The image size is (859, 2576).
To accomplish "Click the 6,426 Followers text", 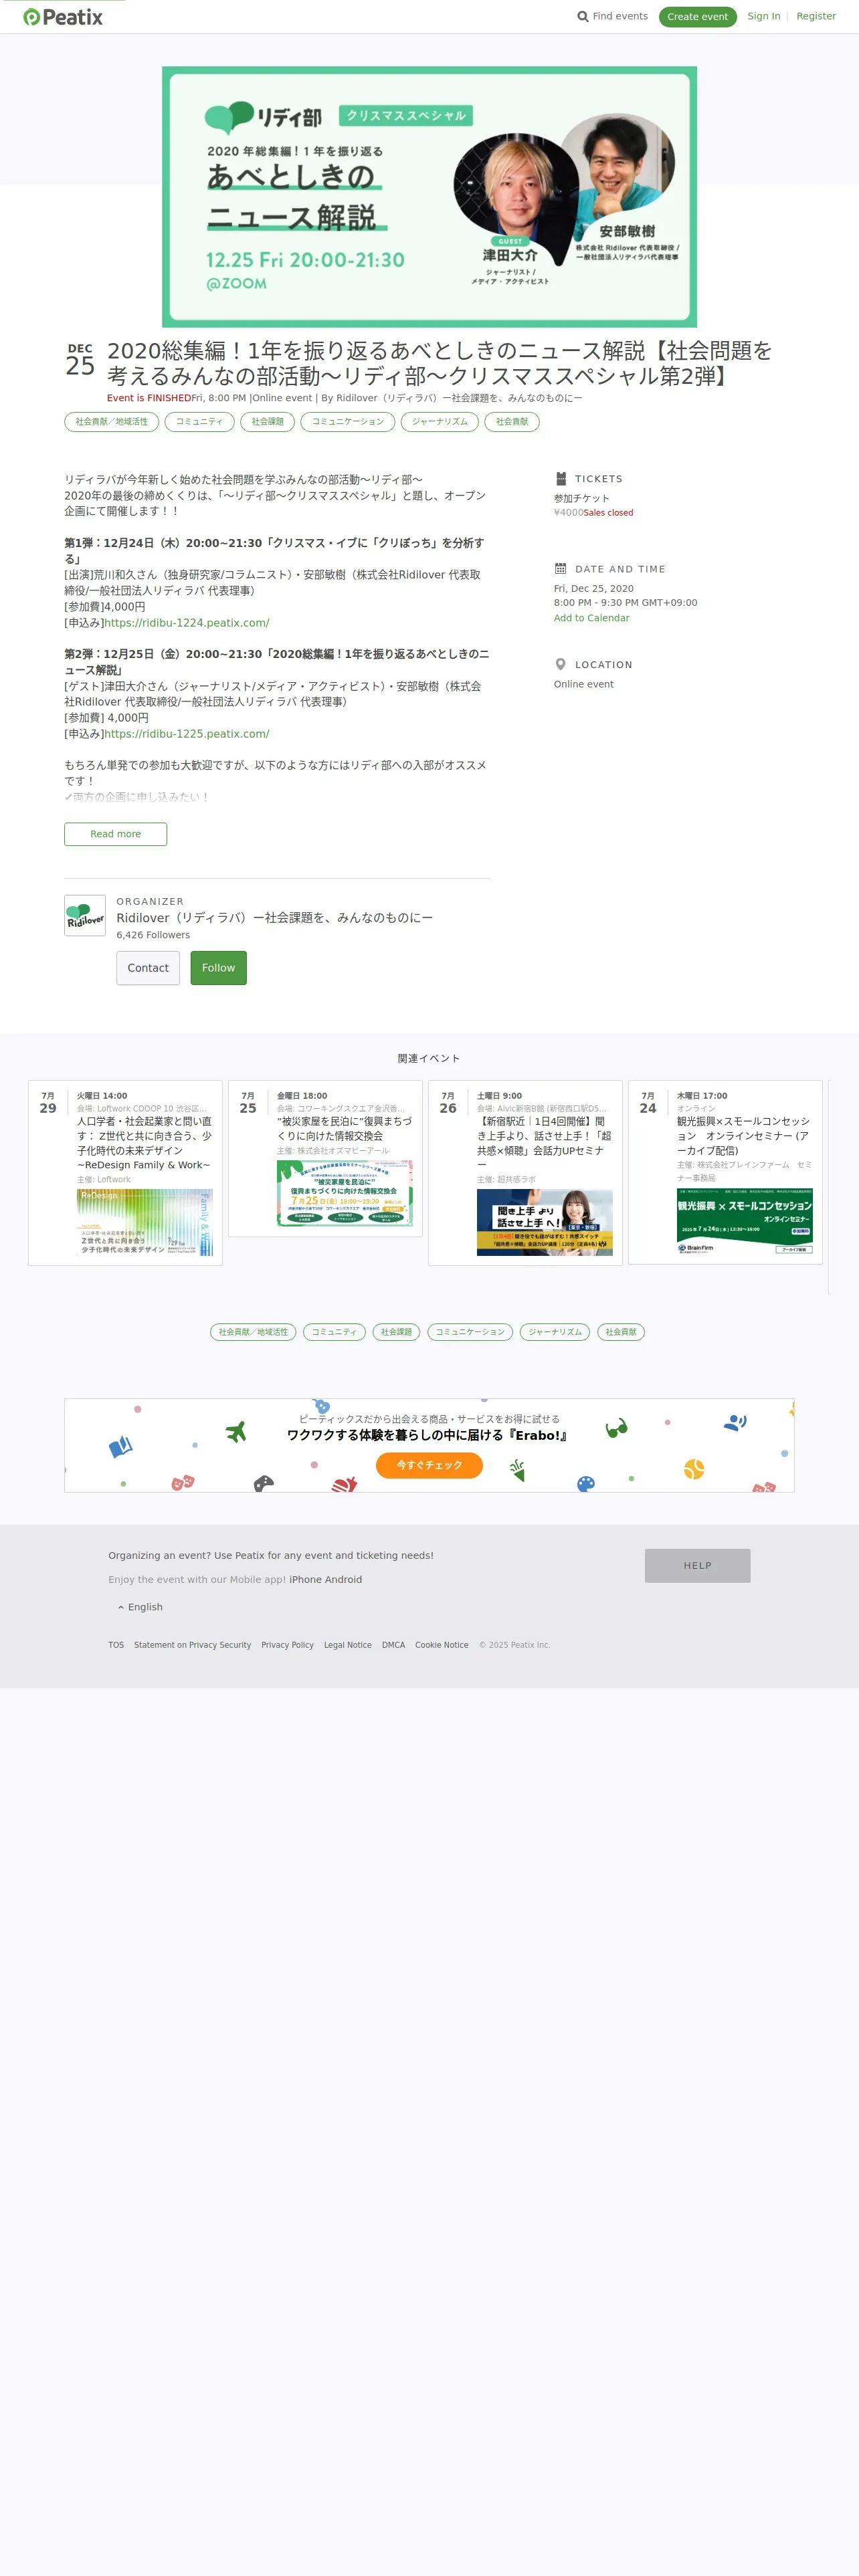I will tap(153, 935).
